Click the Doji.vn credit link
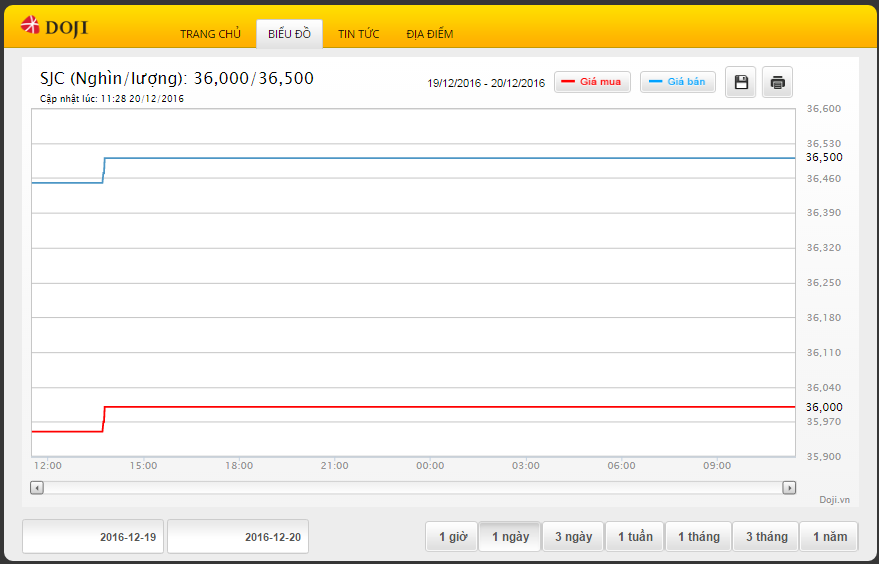This screenshot has height=564, width=879. tap(834, 500)
